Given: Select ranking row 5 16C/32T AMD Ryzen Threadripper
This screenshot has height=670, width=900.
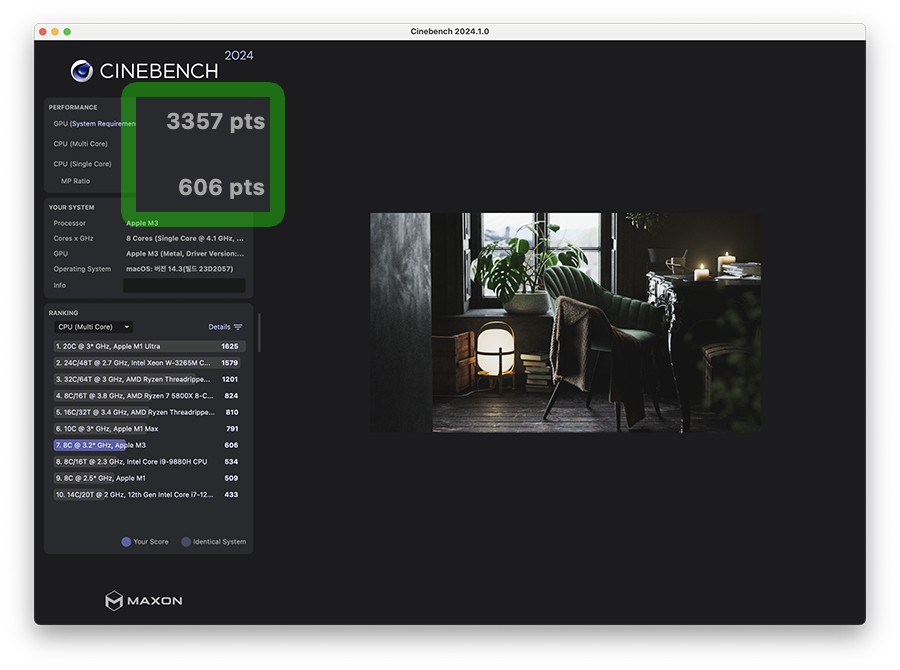Looking at the screenshot, I should (149, 412).
